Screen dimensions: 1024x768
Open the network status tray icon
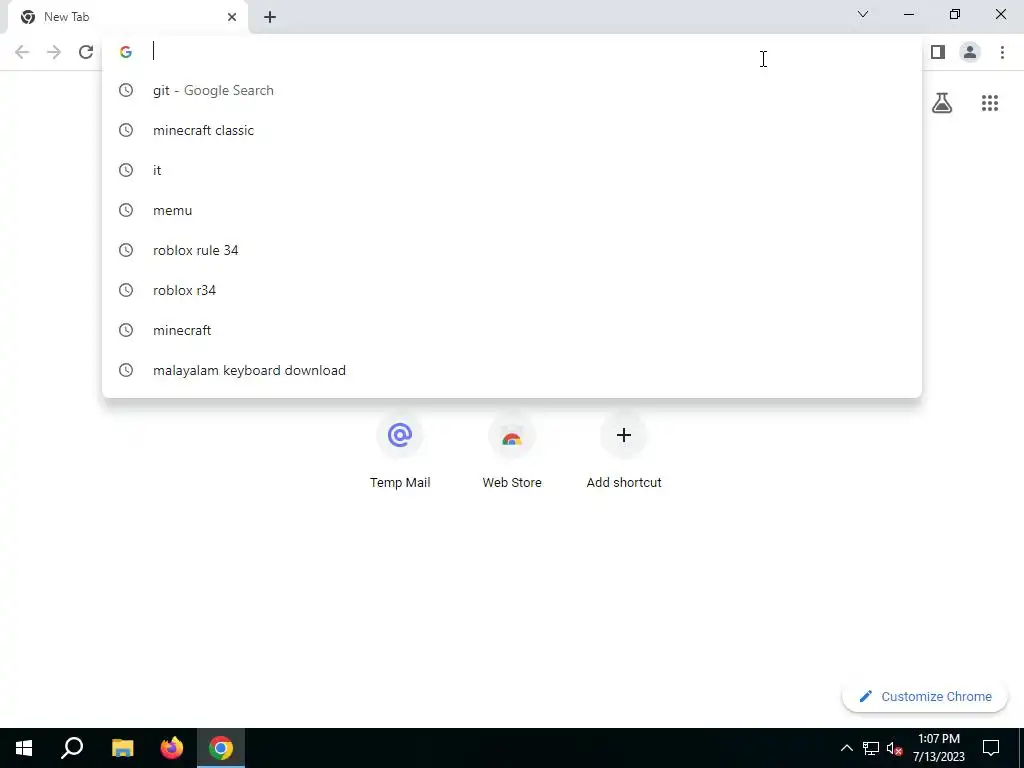(871, 748)
